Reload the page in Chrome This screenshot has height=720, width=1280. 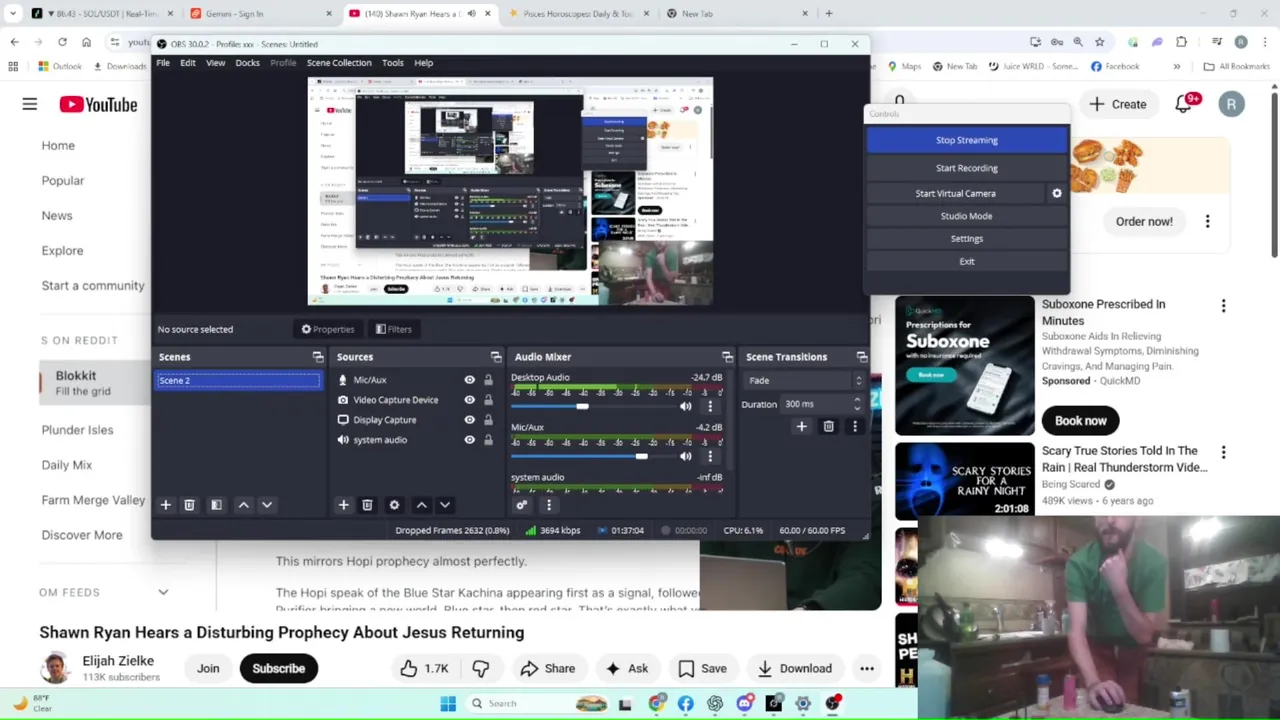[62, 42]
